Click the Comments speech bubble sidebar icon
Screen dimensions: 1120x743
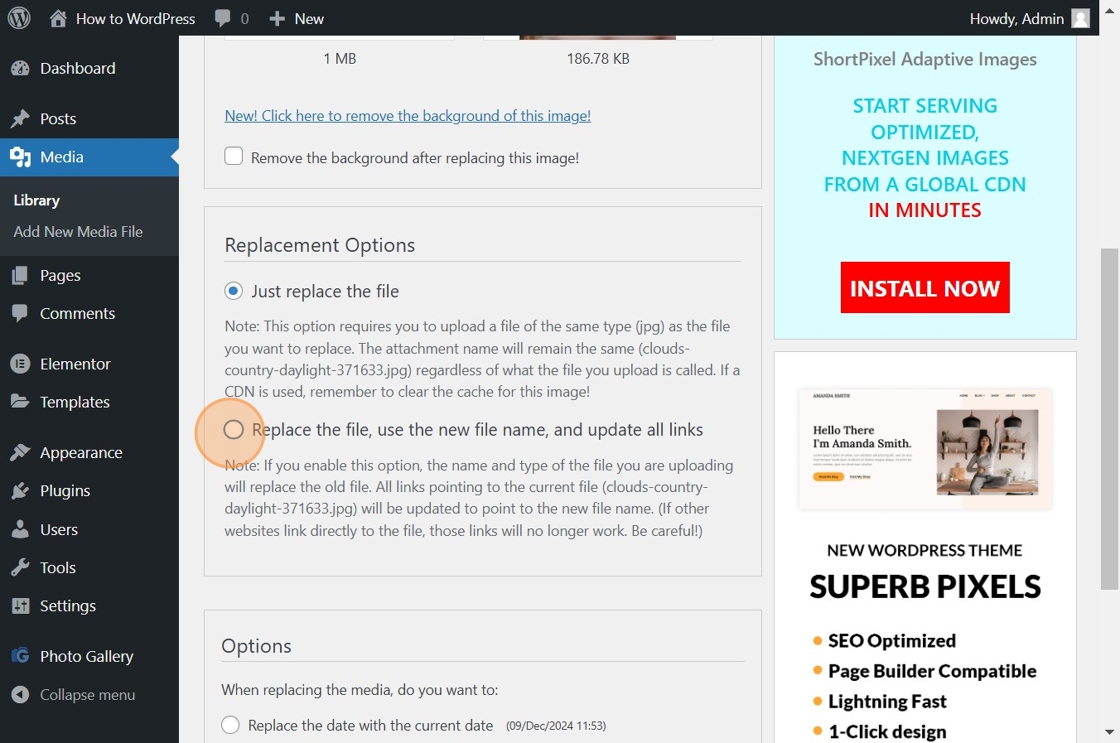(20, 313)
